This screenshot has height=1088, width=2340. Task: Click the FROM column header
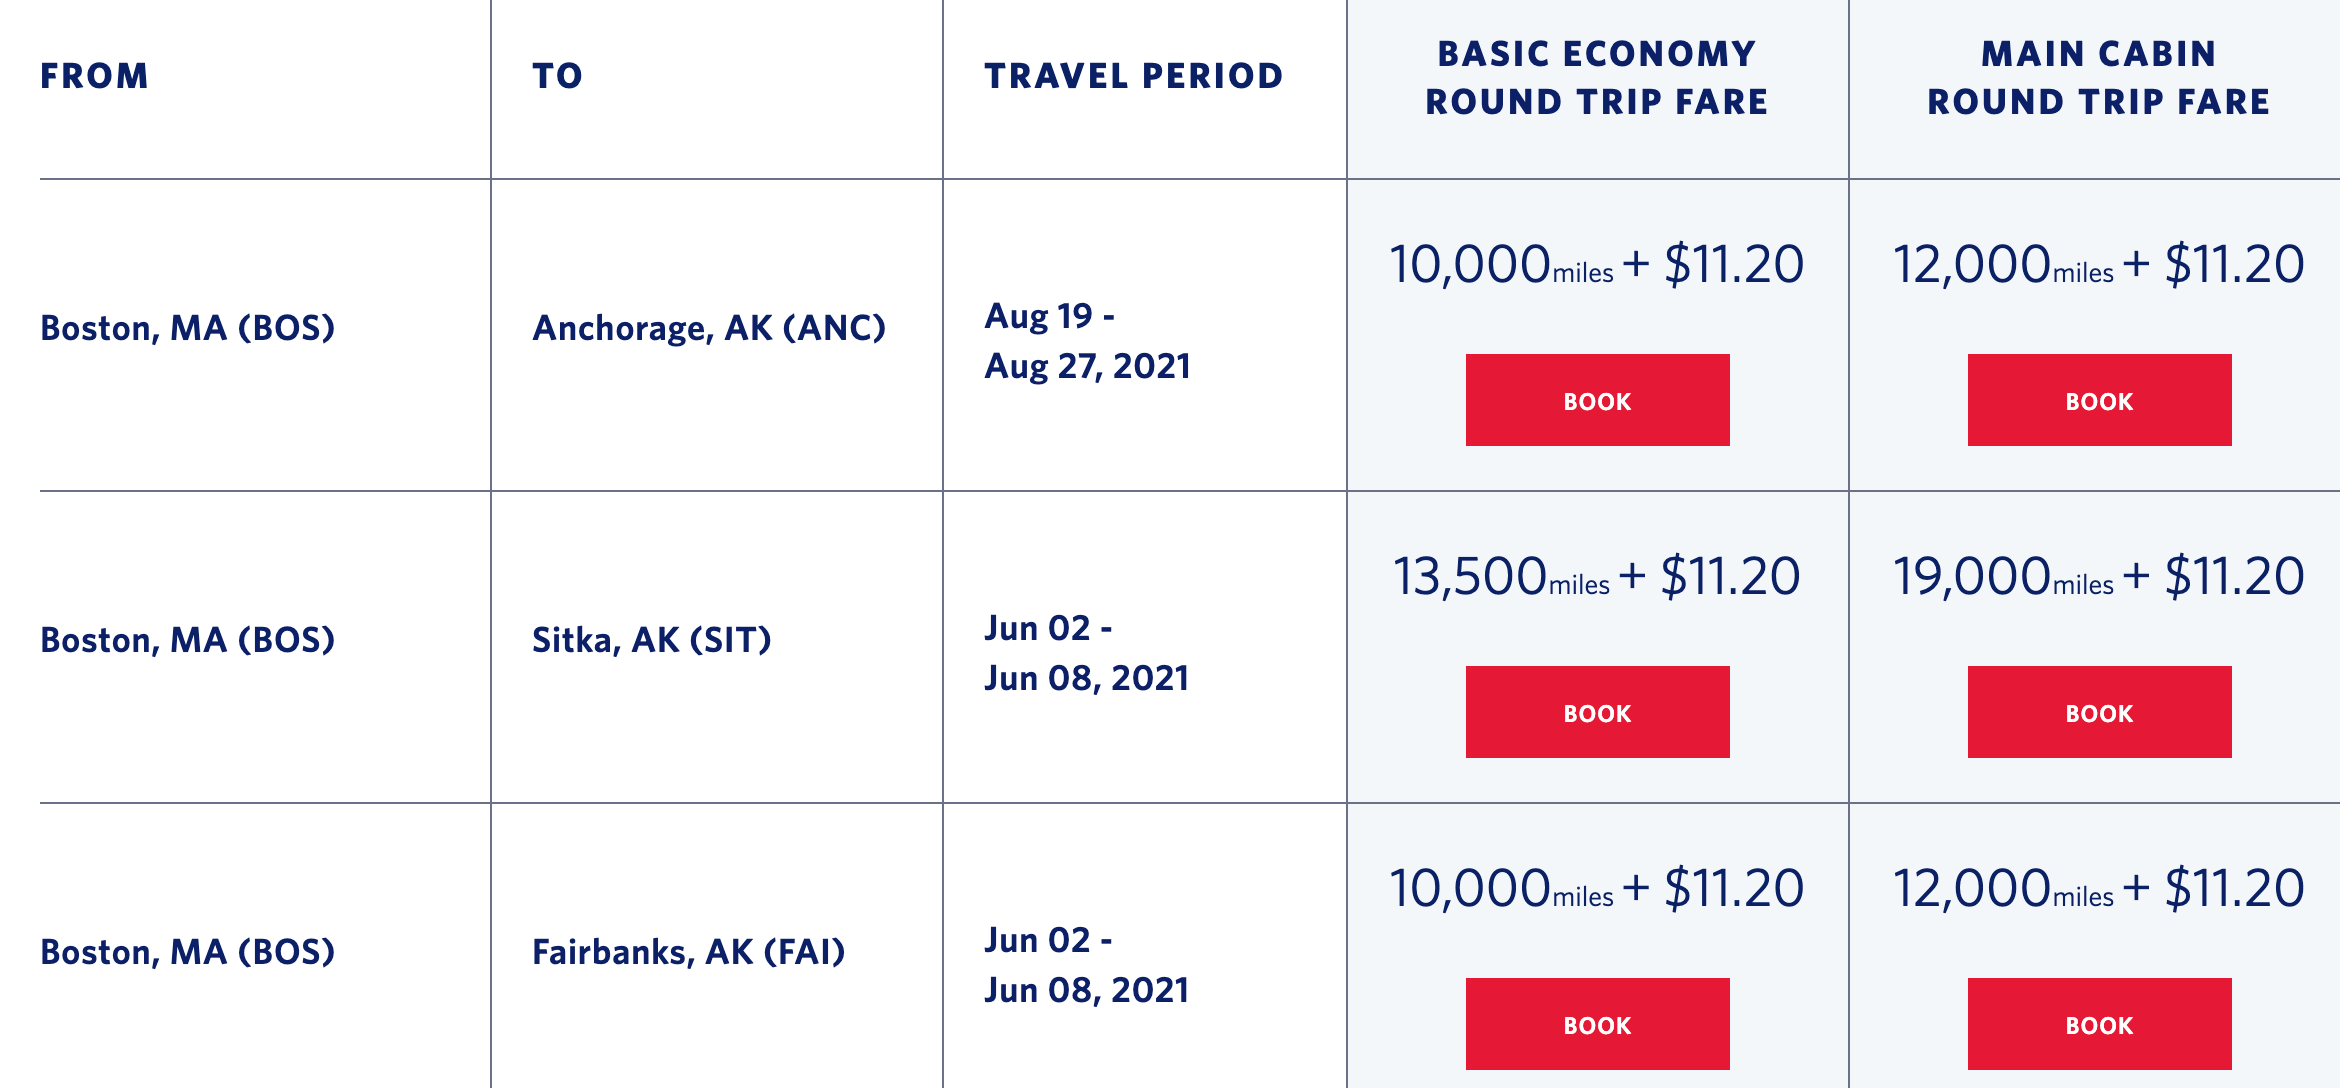94,76
